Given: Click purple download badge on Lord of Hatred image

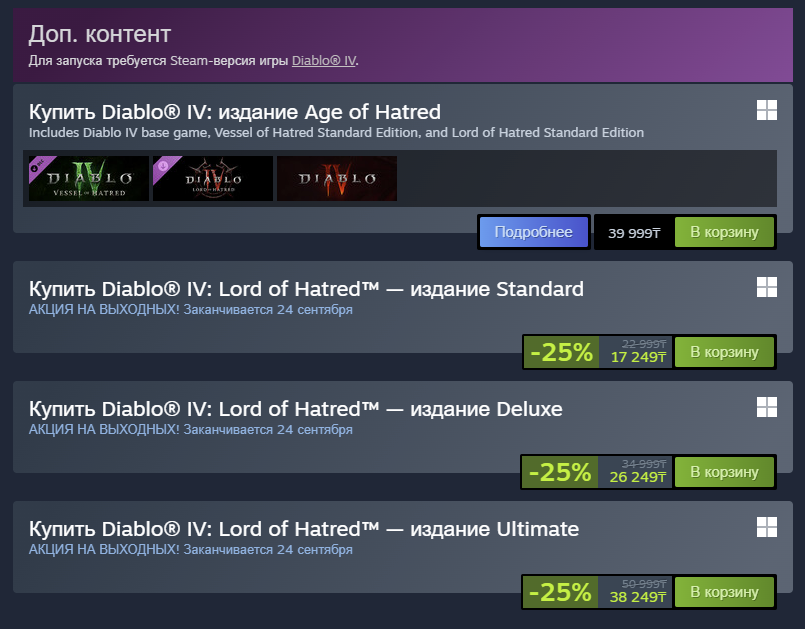Looking at the screenshot, I should 164,166.
